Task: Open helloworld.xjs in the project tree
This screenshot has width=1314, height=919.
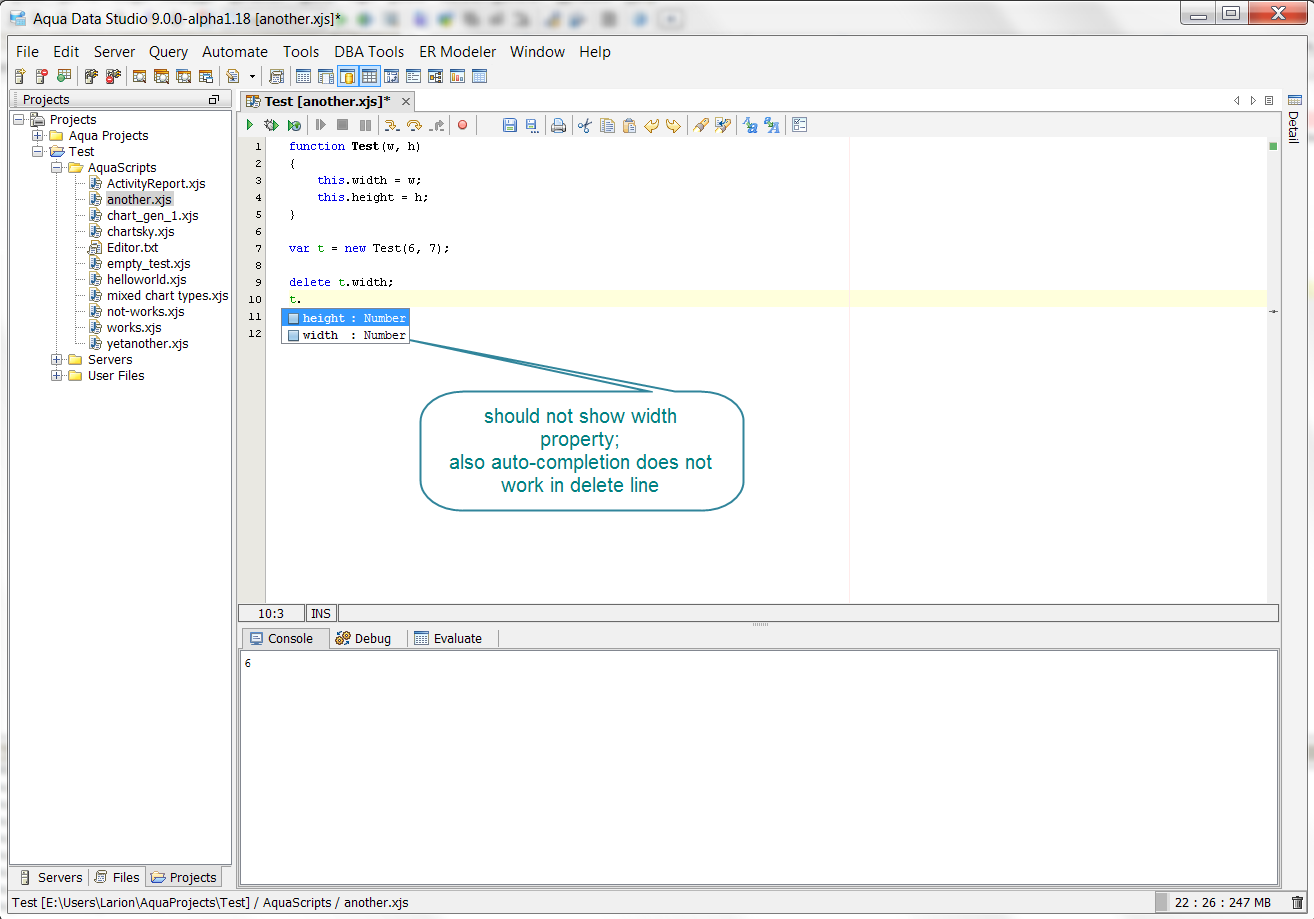Action: [x=147, y=280]
